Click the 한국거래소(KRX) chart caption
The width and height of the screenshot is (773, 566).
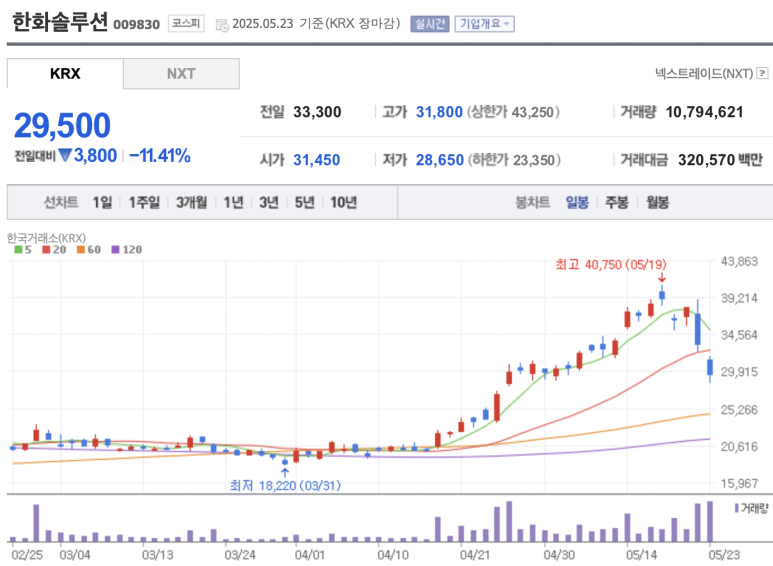(x=46, y=238)
